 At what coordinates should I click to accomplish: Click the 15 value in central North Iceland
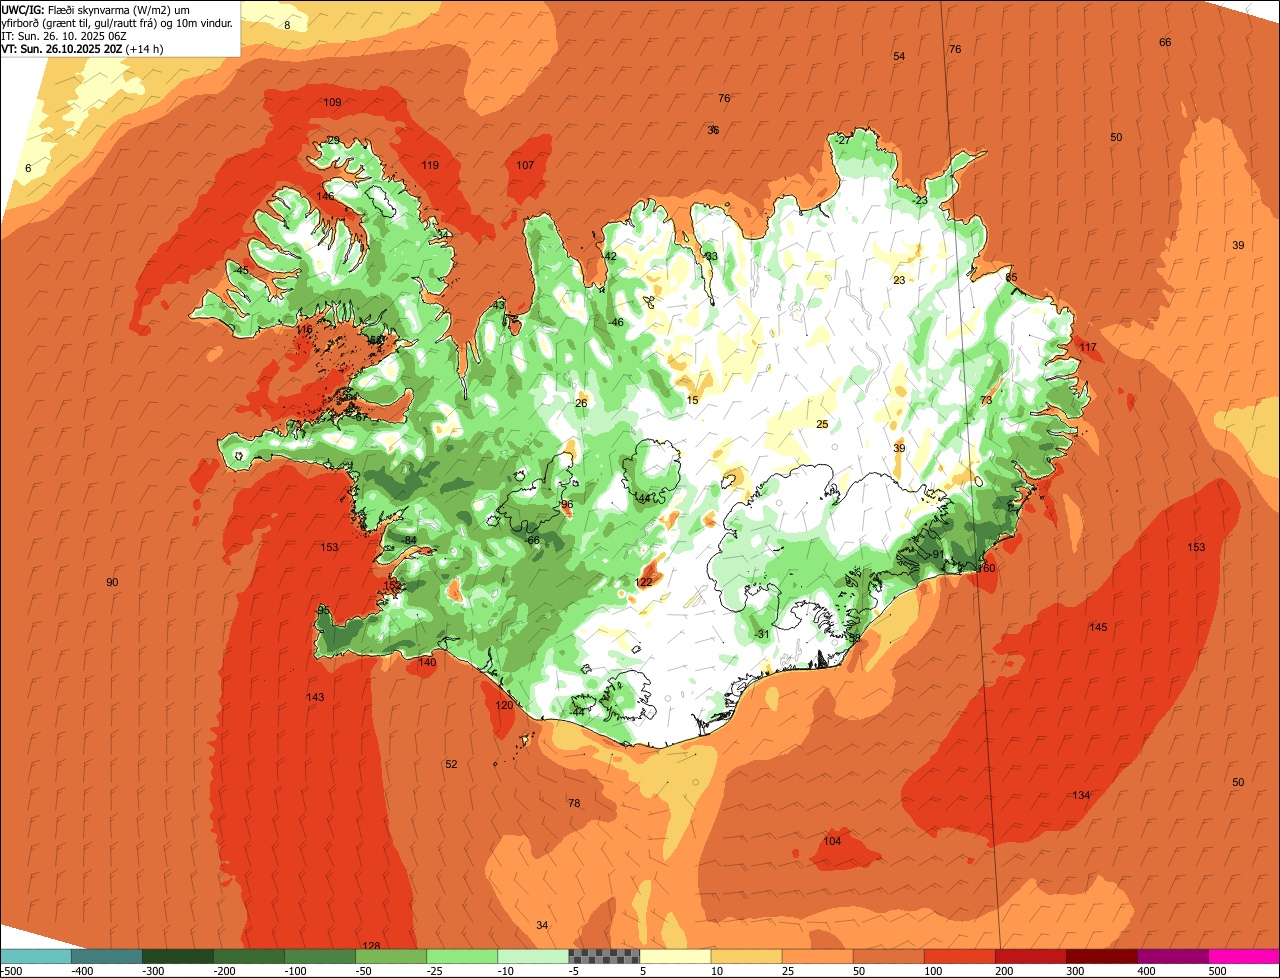692,401
